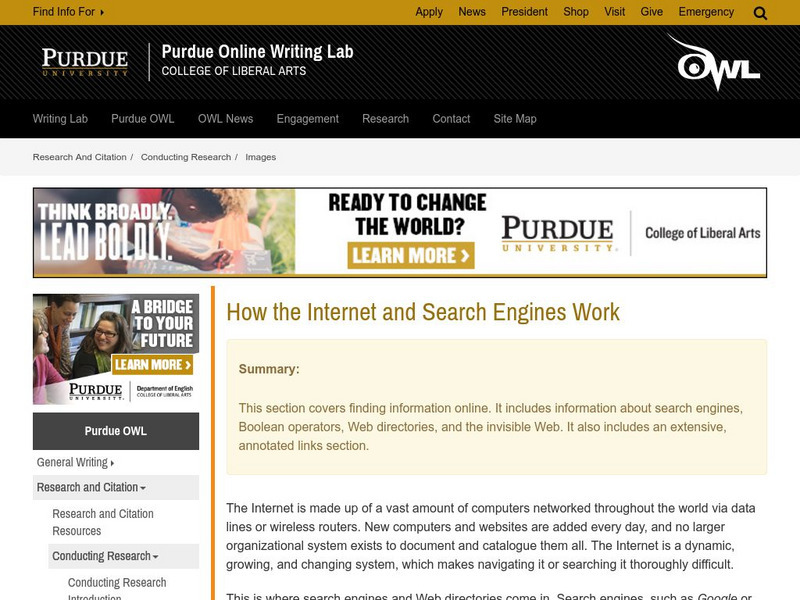Screen dimensions: 800x600
Task: Click Conducting Research breadcrumb
Action: (x=186, y=157)
